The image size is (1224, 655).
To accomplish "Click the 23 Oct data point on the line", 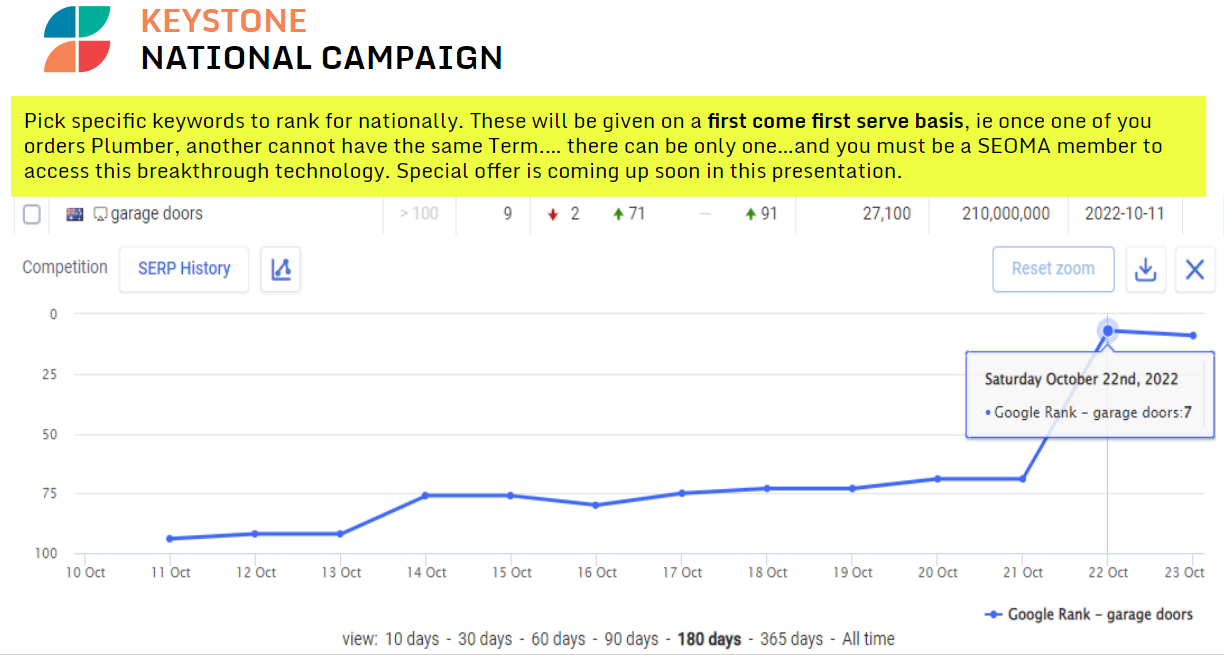I will pos(1193,335).
